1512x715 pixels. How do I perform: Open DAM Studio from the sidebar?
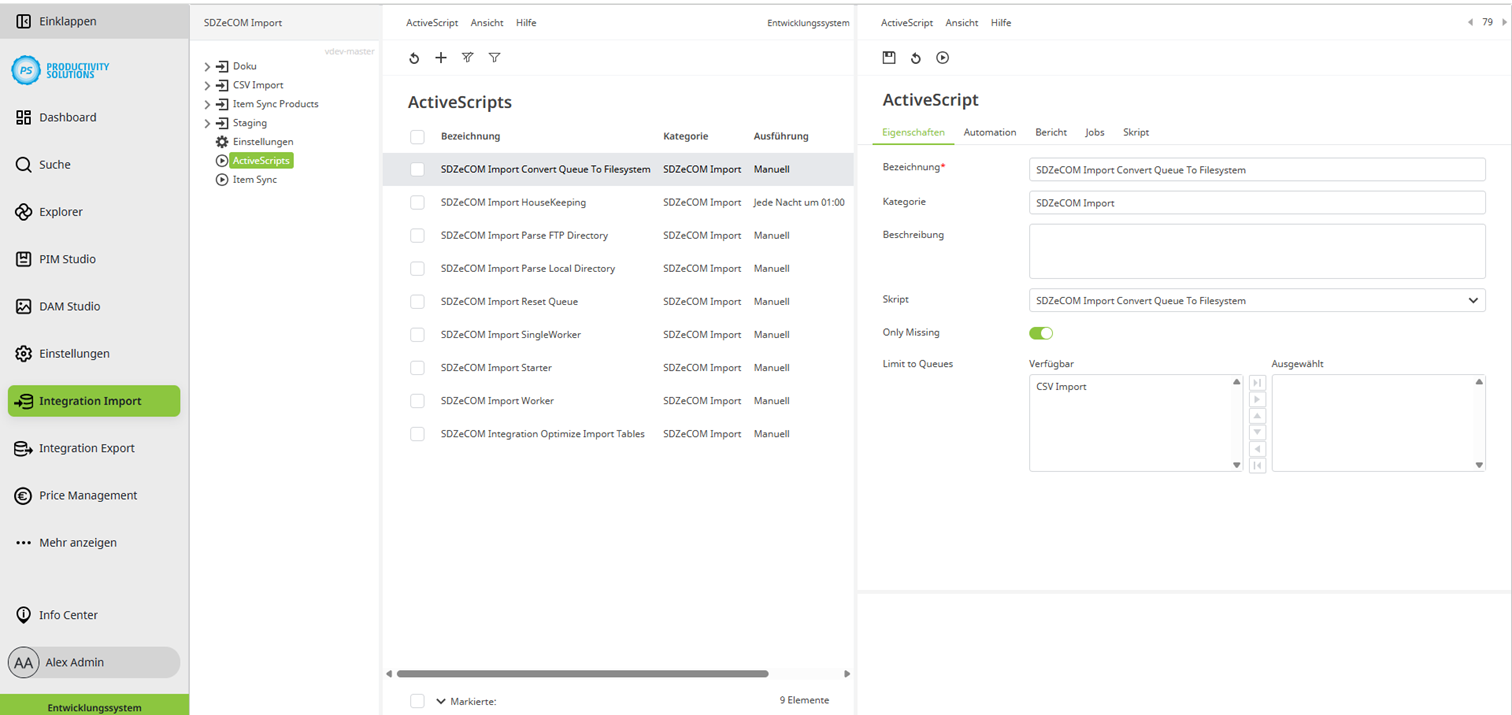point(70,306)
